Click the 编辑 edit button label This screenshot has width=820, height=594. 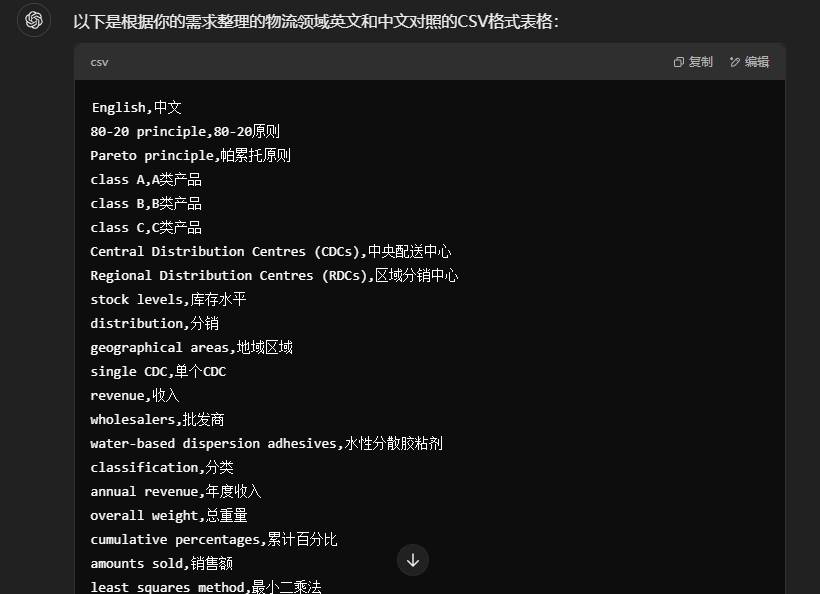point(757,62)
